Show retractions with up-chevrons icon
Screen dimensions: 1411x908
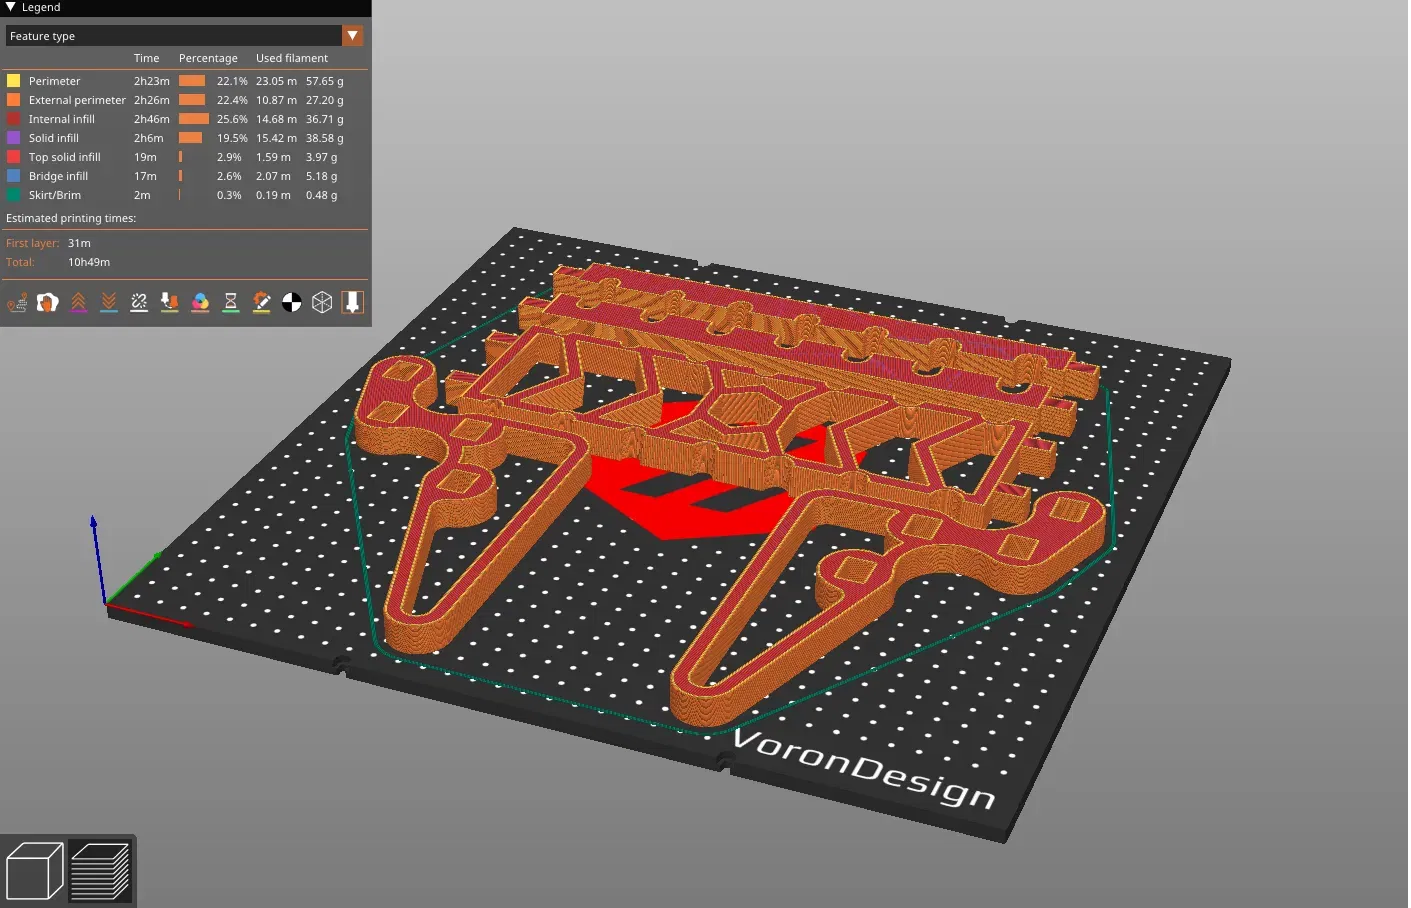coord(78,302)
